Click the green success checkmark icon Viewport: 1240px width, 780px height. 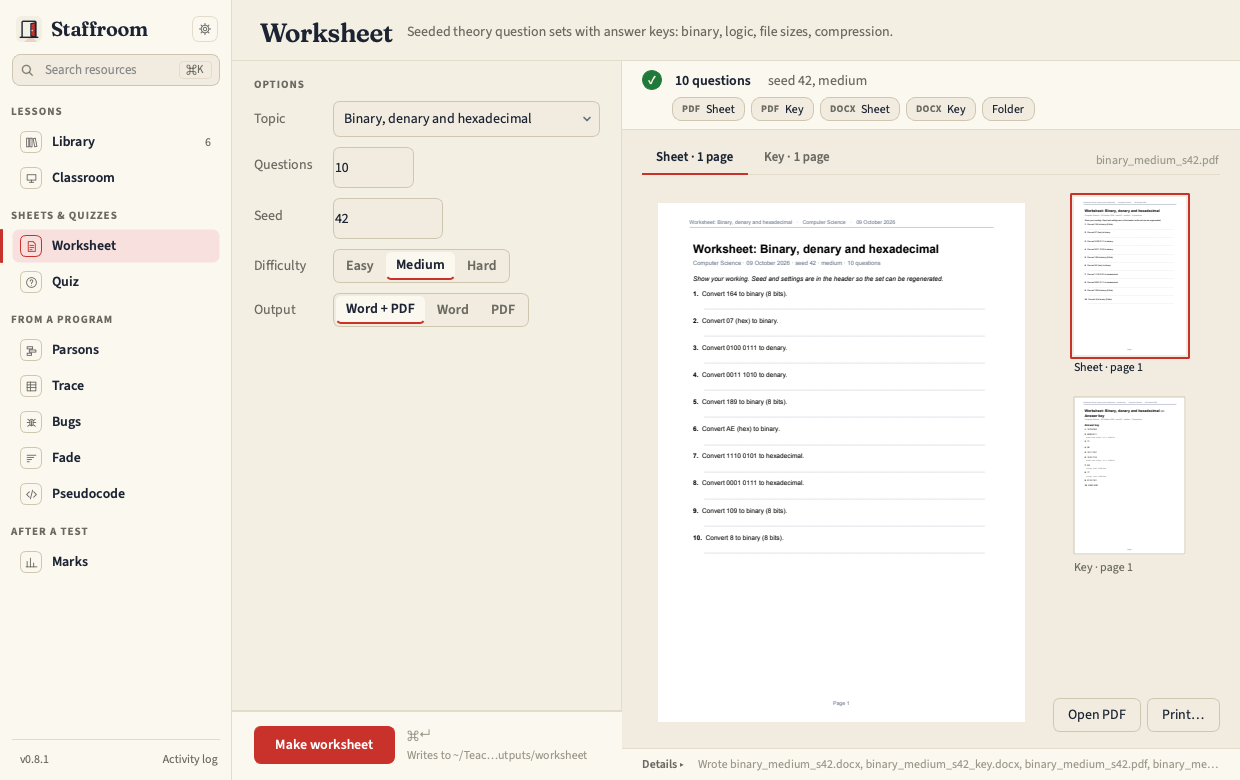[652, 80]
